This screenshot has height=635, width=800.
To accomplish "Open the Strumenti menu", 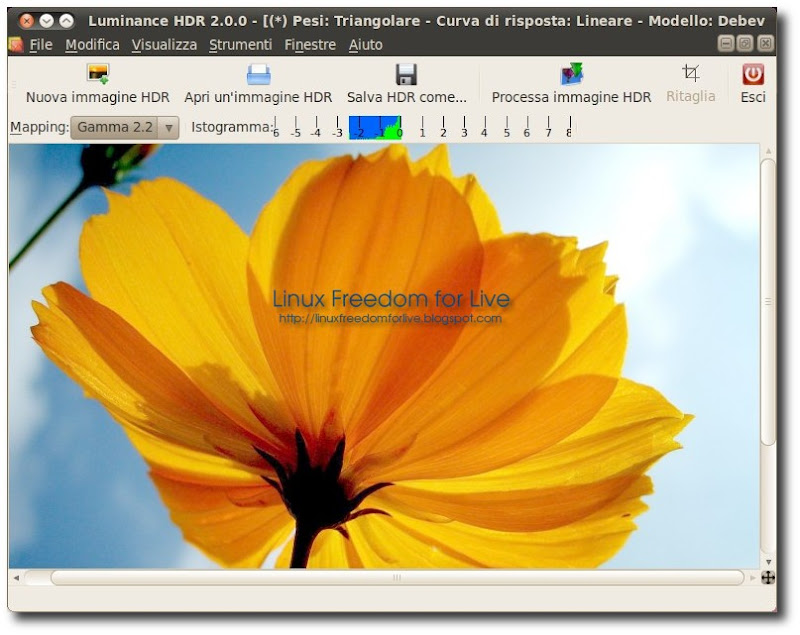I will coord(240,45).
